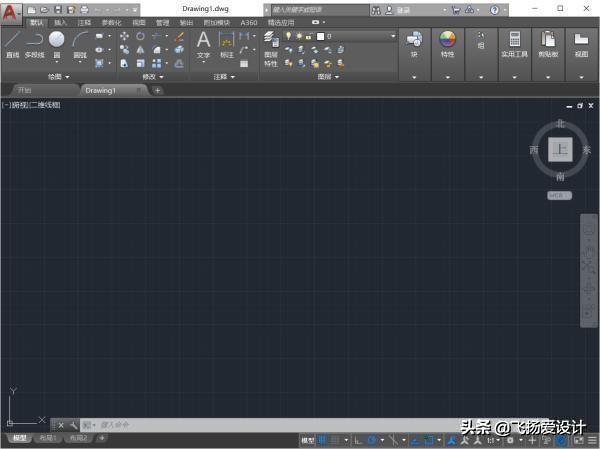Toggle snap mode in status bar

pos(335,440)
